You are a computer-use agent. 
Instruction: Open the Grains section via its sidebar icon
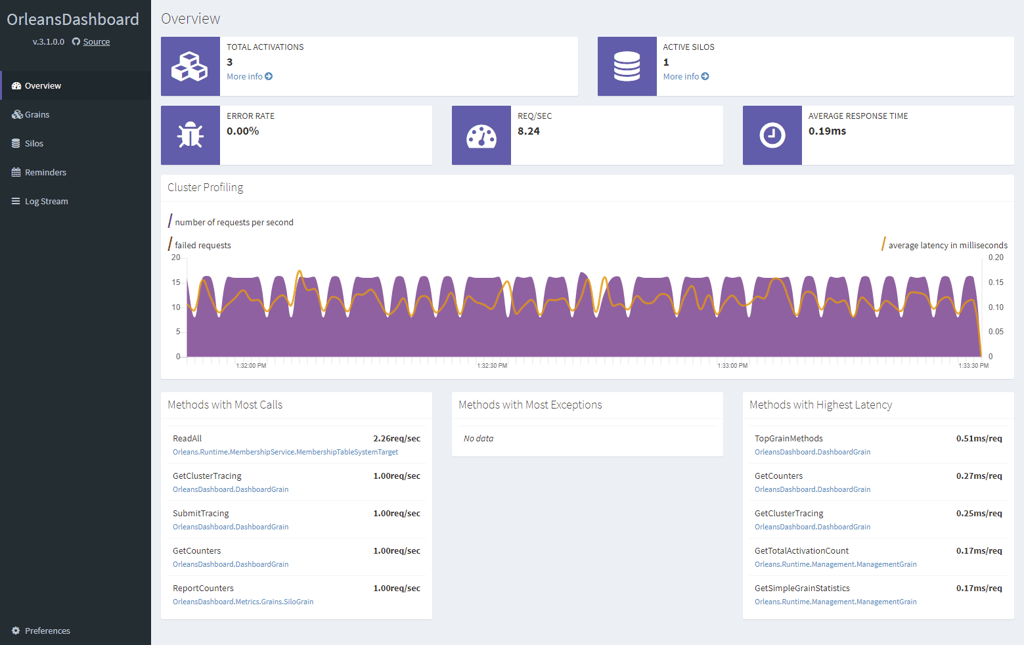(17, 114)
